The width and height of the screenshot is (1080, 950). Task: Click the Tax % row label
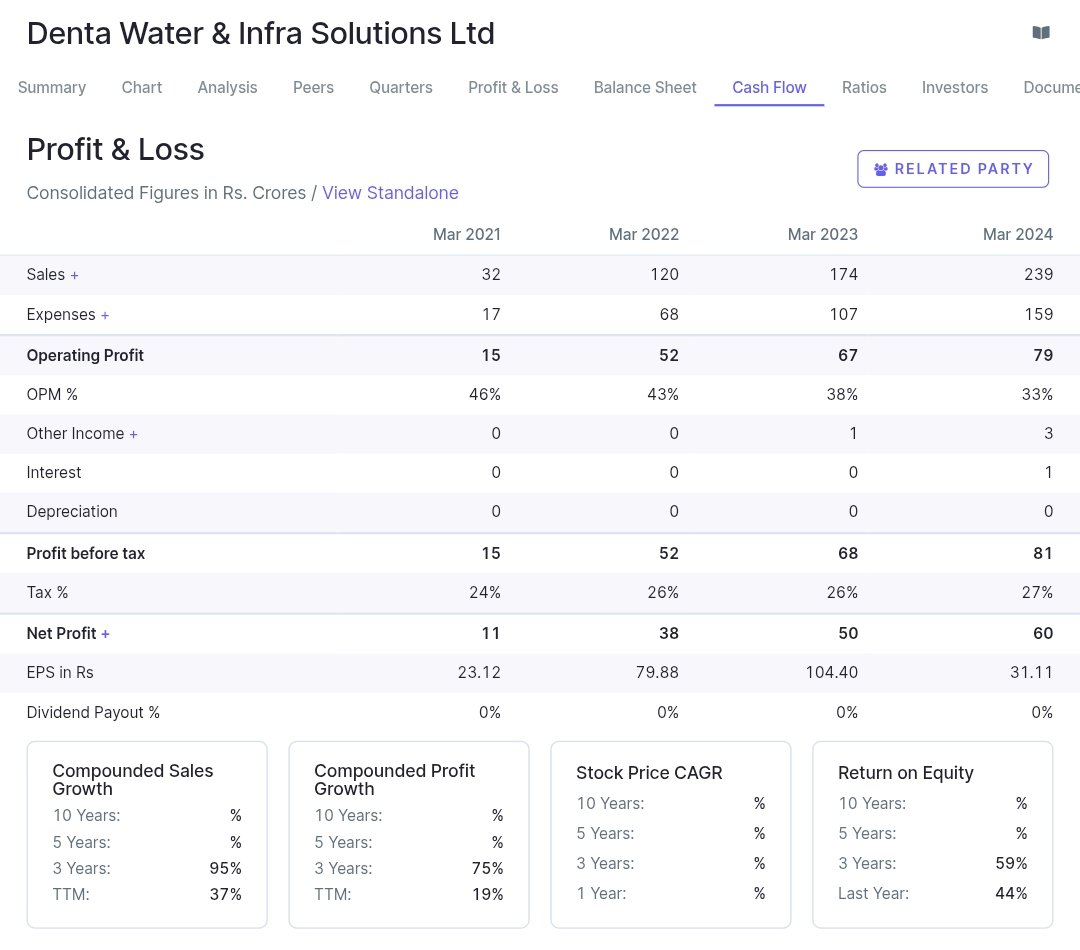tap(47, 592)
